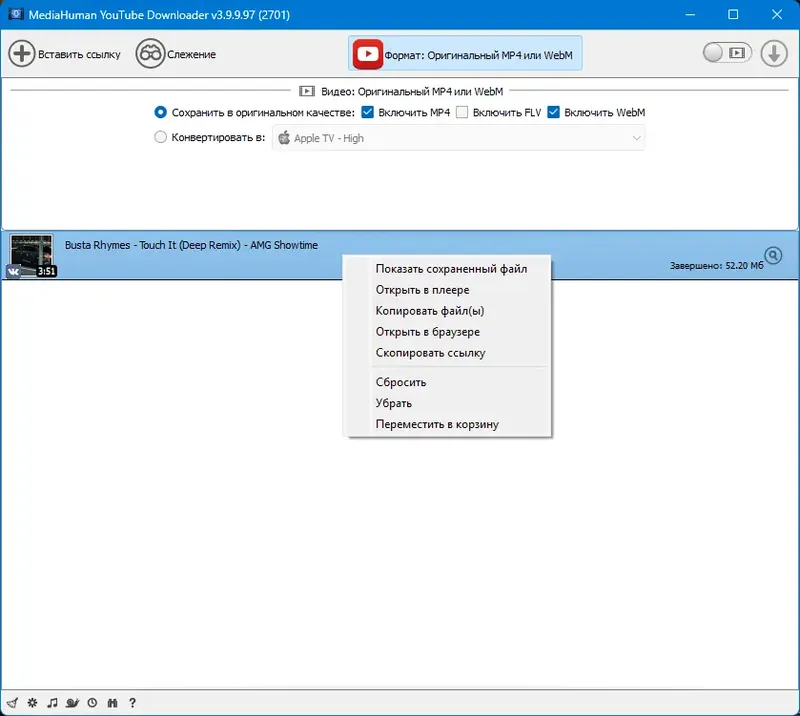The width and height of the screenshot is (800, 716).
Task: Click the binoculars icon in the status bar
Action: (x=112, y=703)
